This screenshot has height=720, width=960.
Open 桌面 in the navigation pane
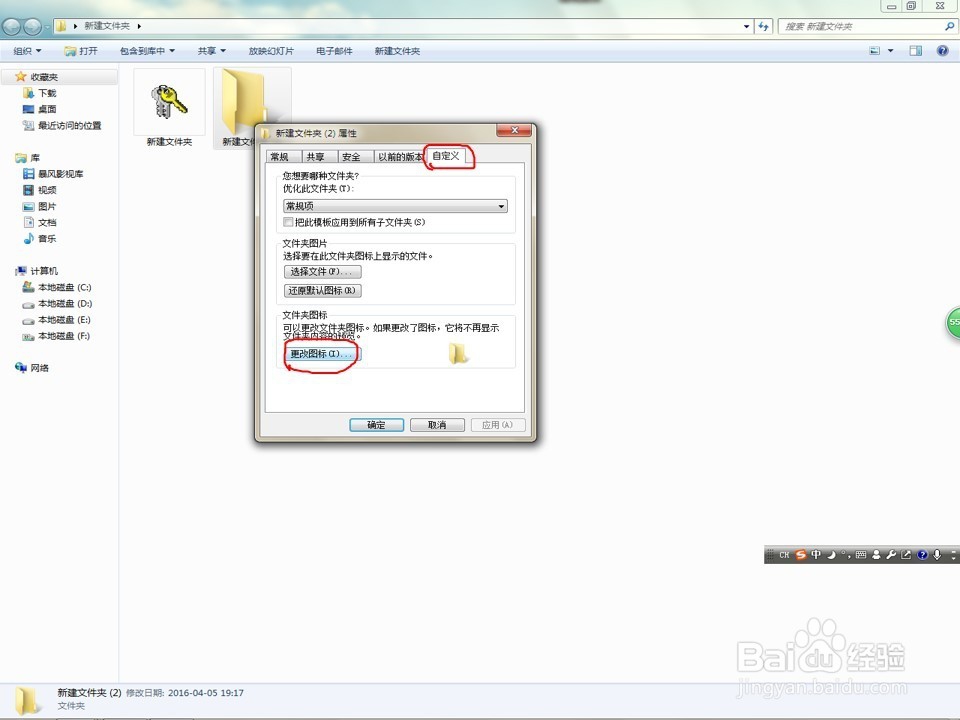[x=47, y=109]
